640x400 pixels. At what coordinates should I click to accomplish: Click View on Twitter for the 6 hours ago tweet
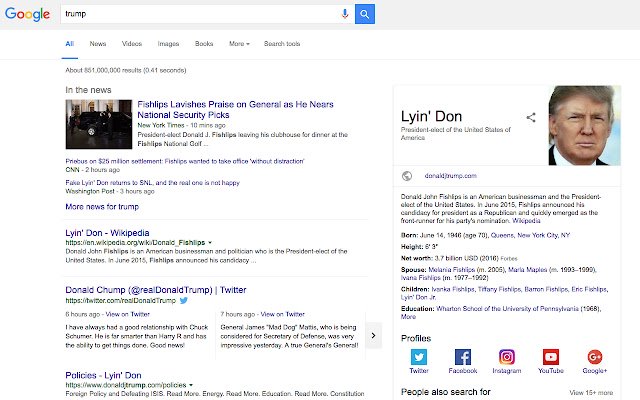[x=127, y=314]
